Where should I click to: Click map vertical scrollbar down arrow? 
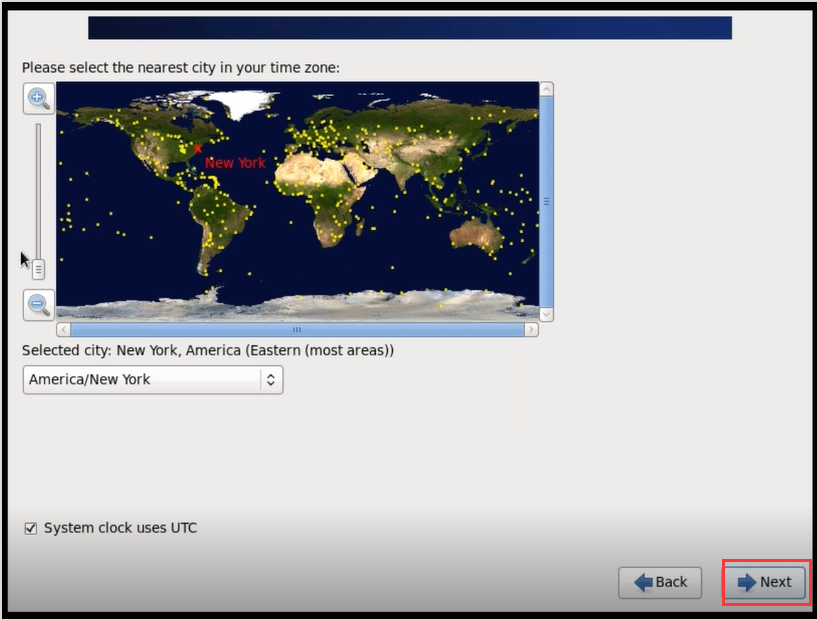point(546,314)
